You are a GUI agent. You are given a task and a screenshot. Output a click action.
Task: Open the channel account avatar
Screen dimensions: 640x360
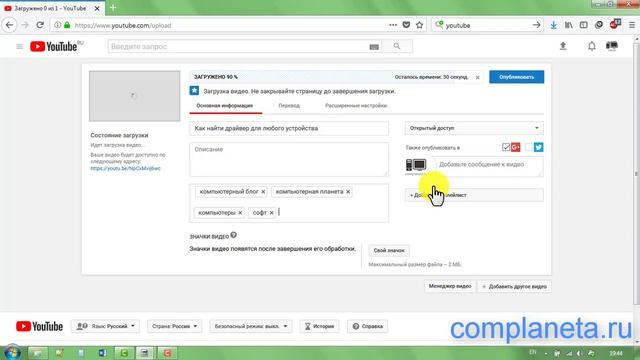click(611, 46)
